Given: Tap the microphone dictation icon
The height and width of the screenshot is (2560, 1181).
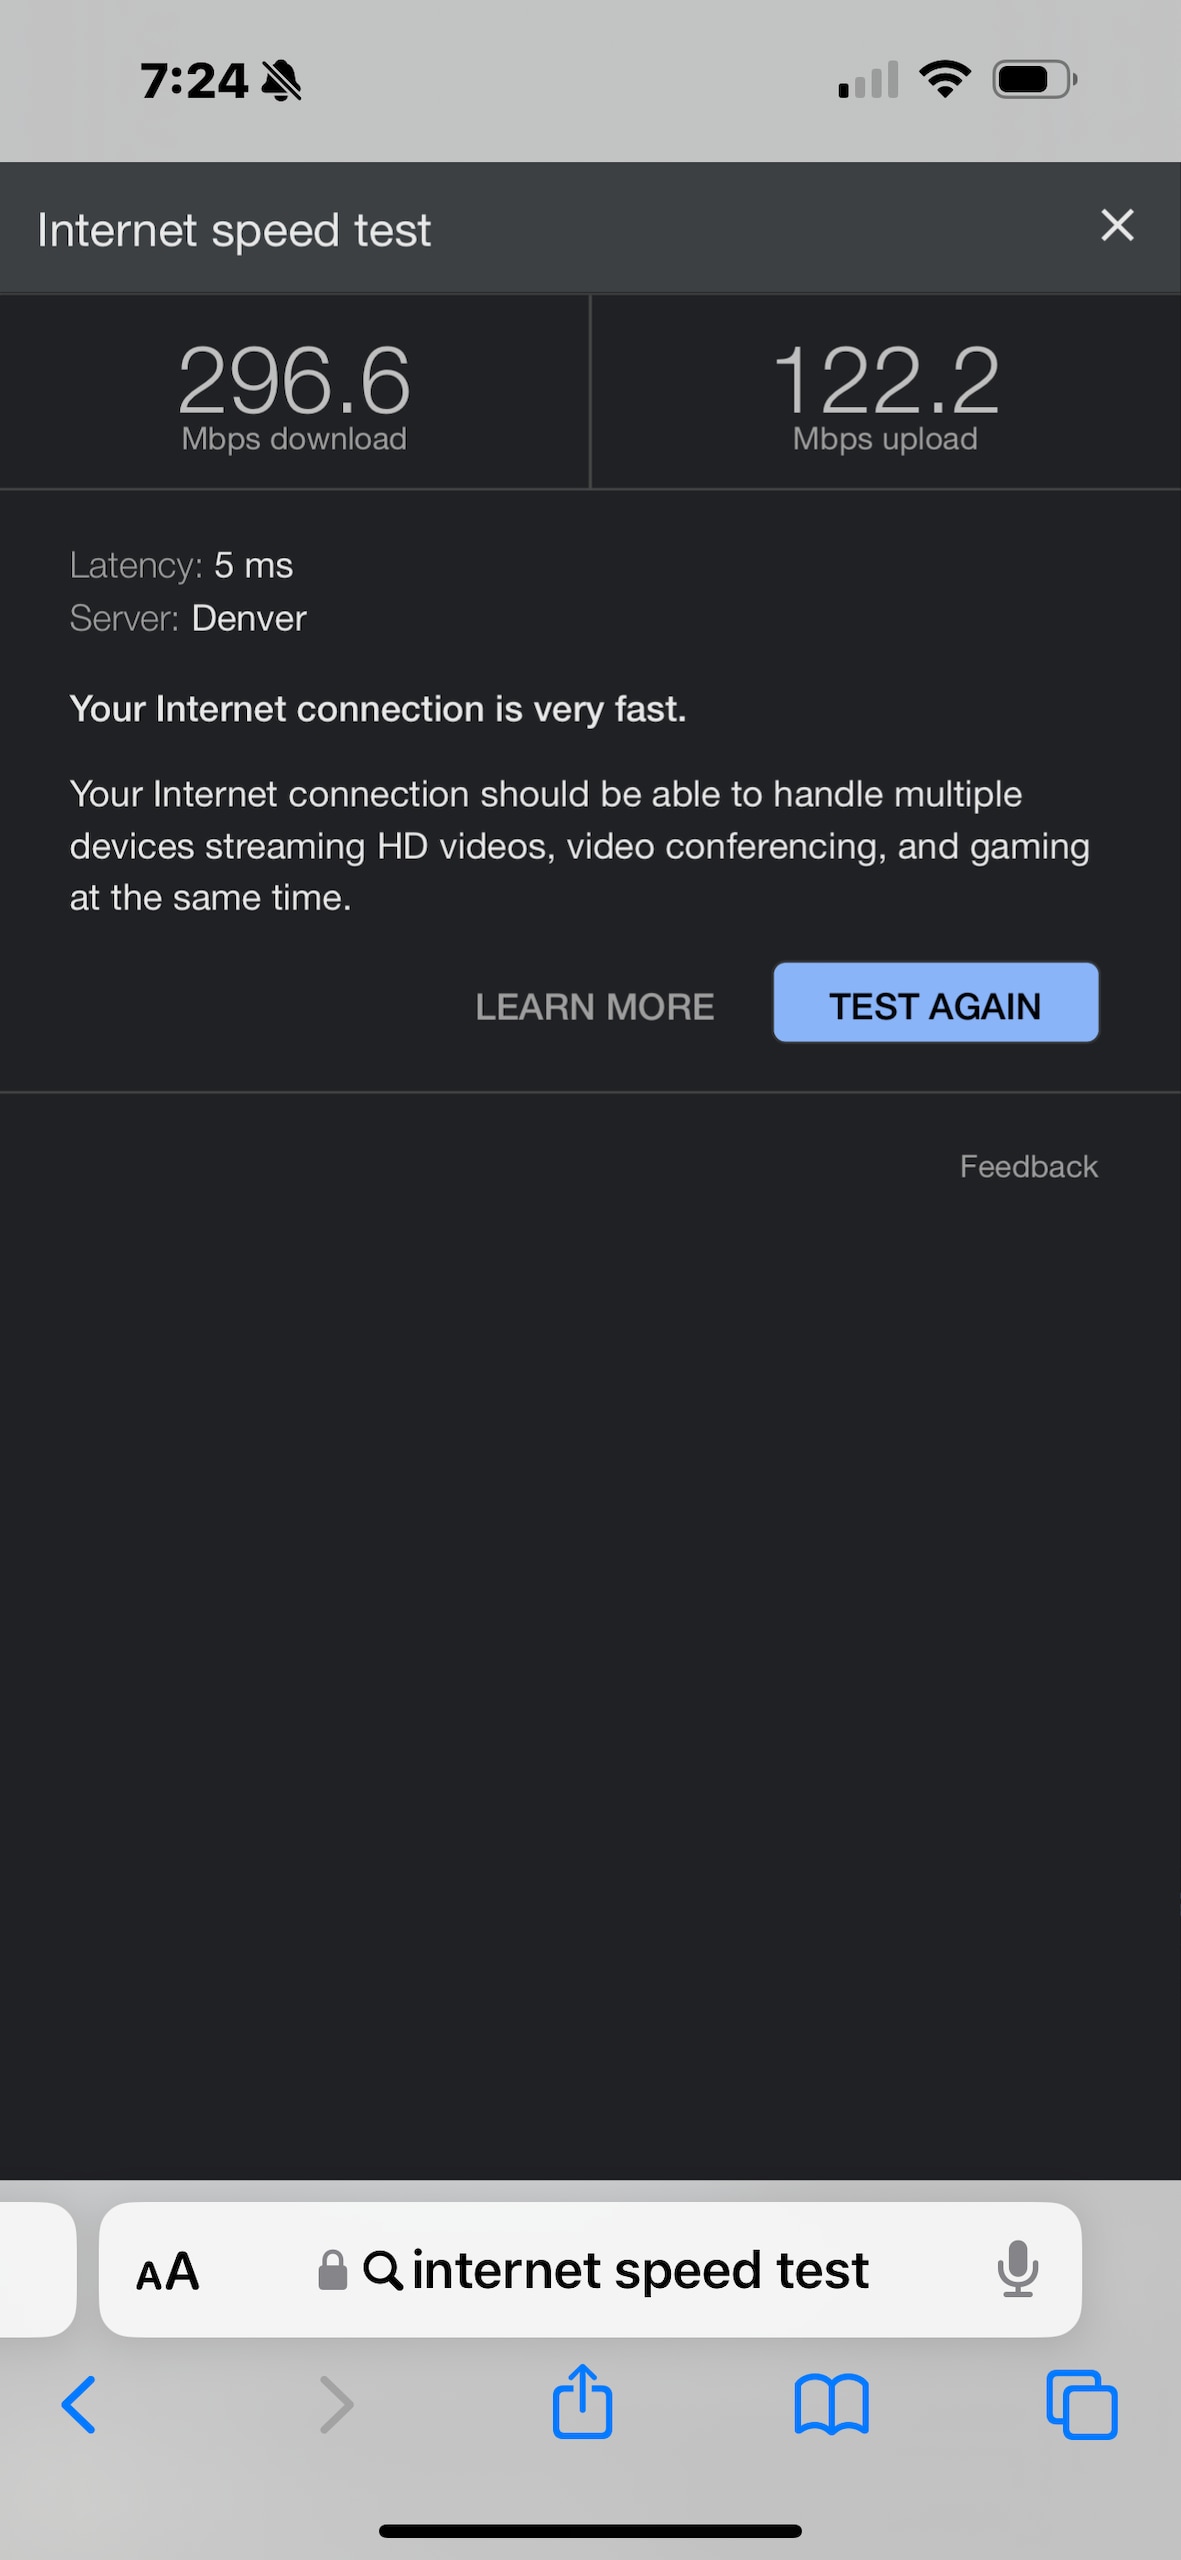Looking at the screenshot, I should coord(1018,2269).
